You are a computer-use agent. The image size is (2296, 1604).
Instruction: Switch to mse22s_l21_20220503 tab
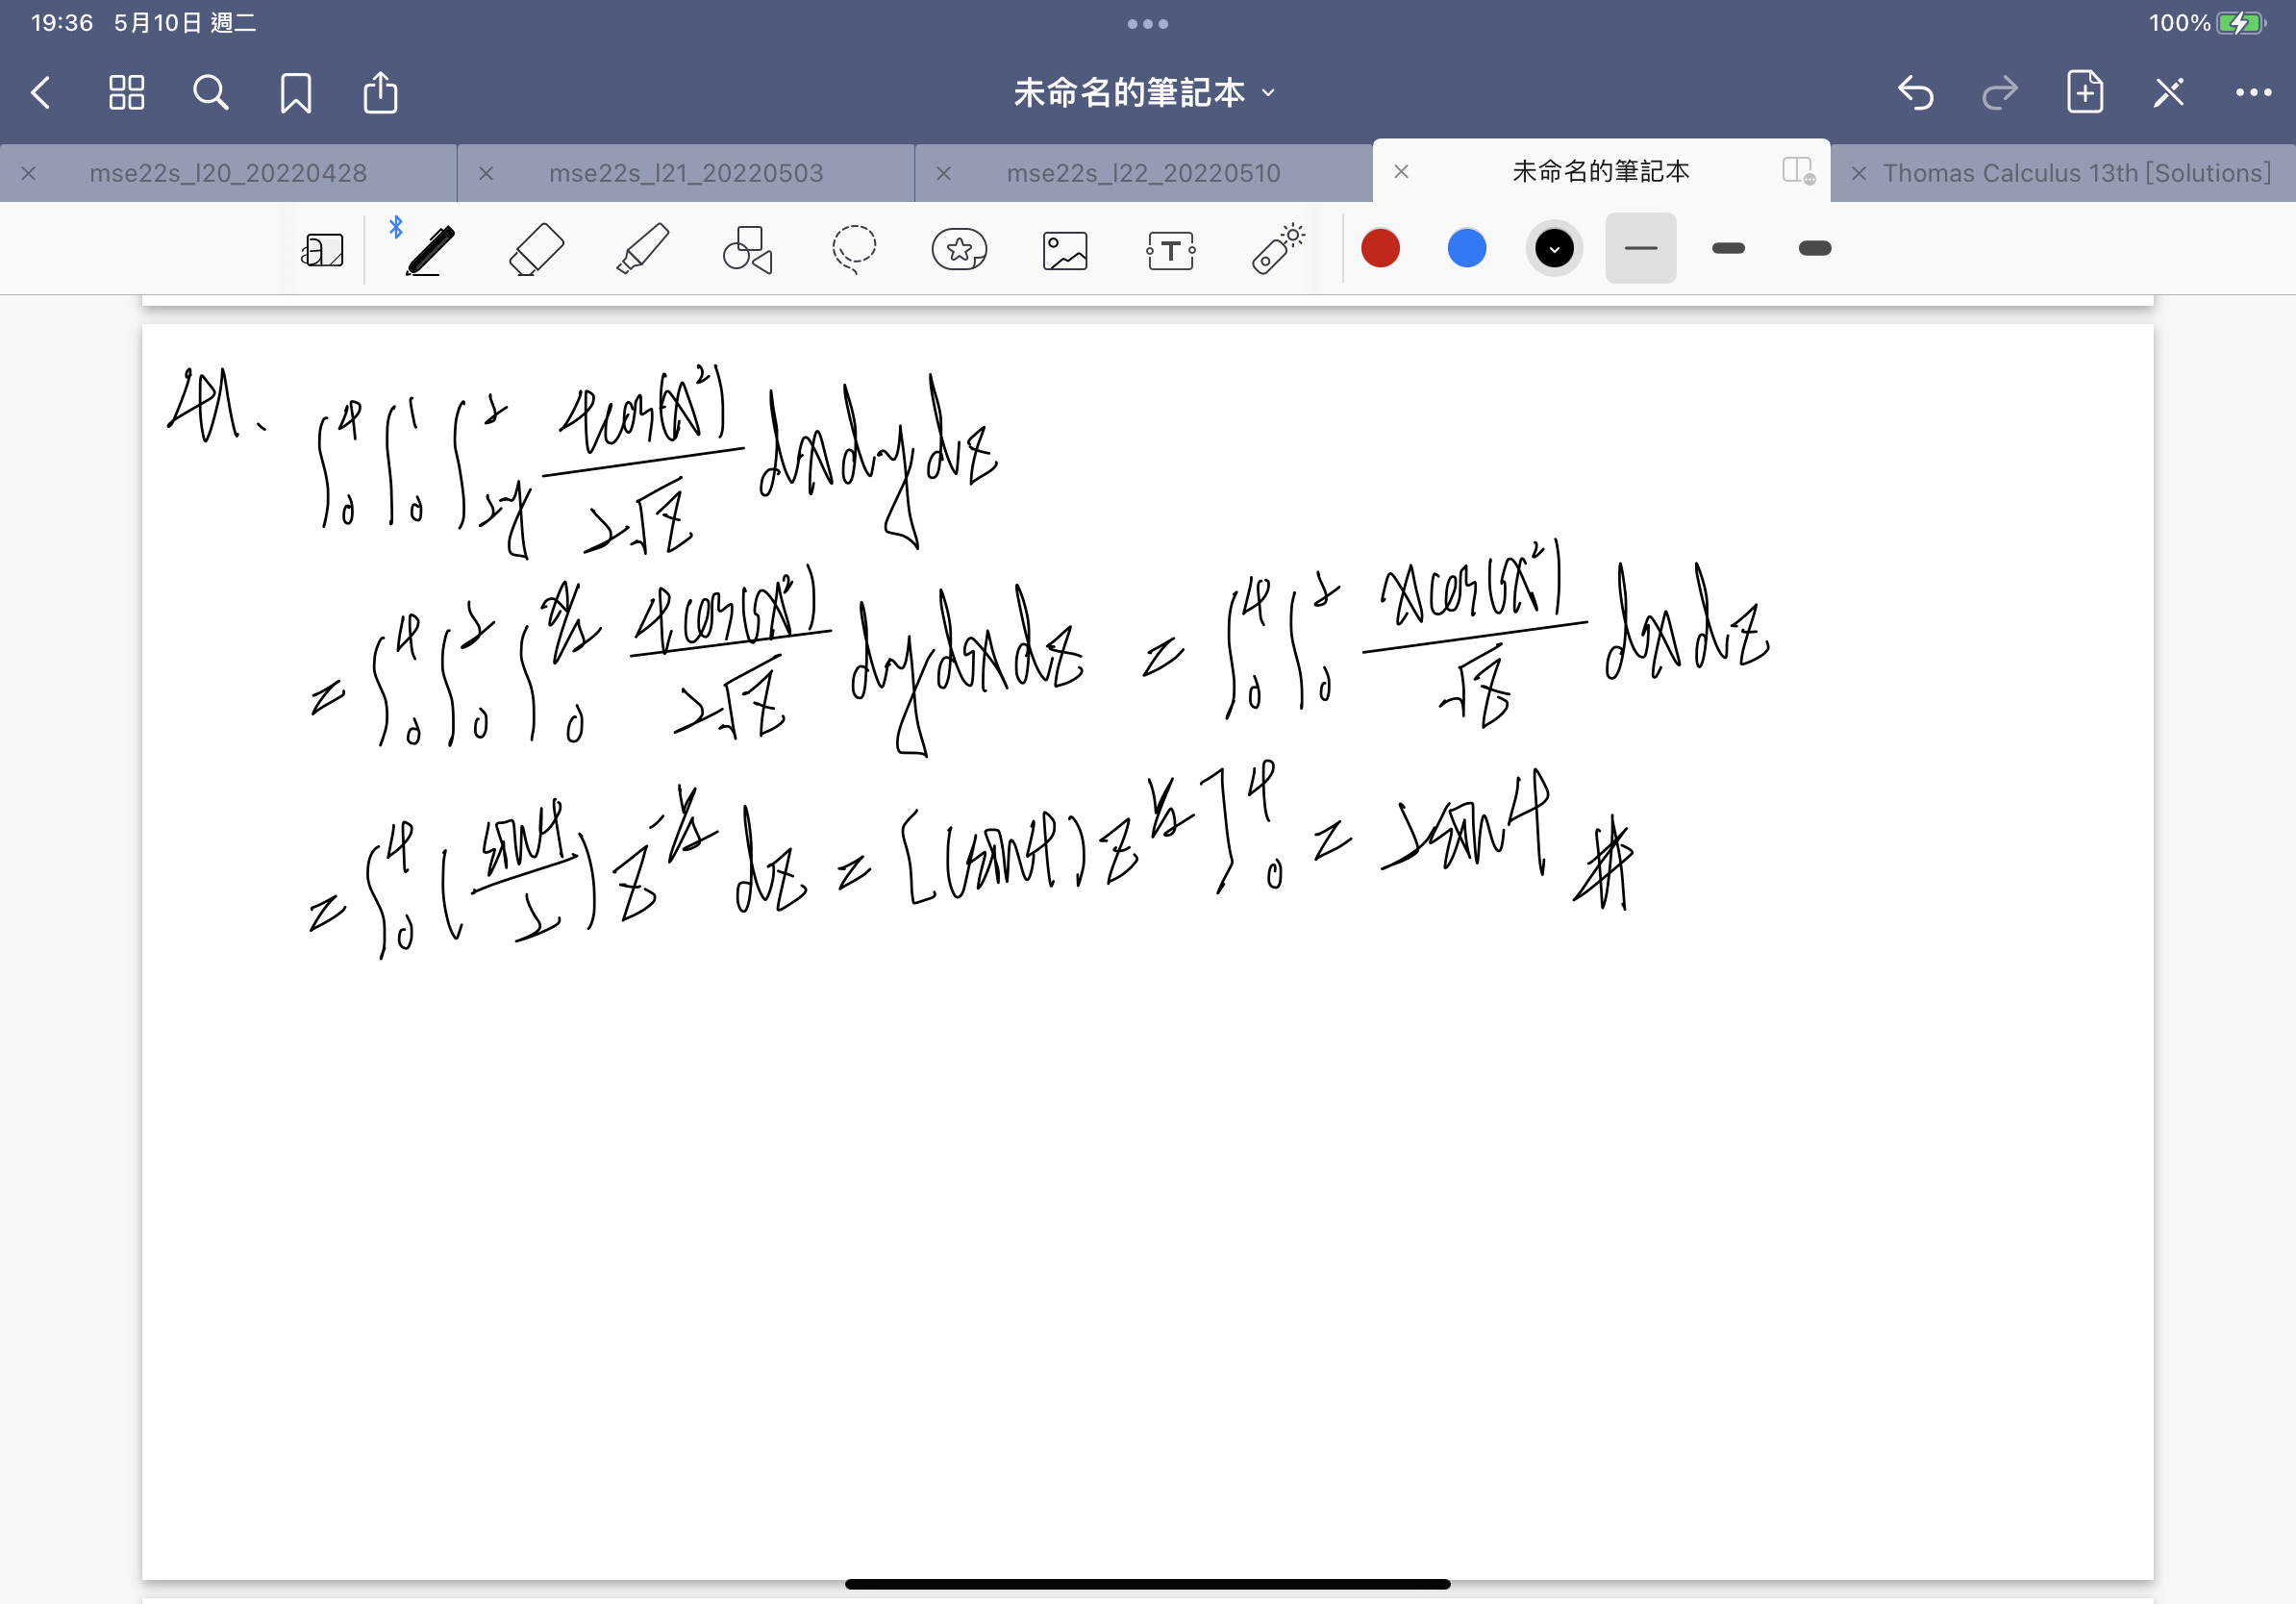point(686,173)
